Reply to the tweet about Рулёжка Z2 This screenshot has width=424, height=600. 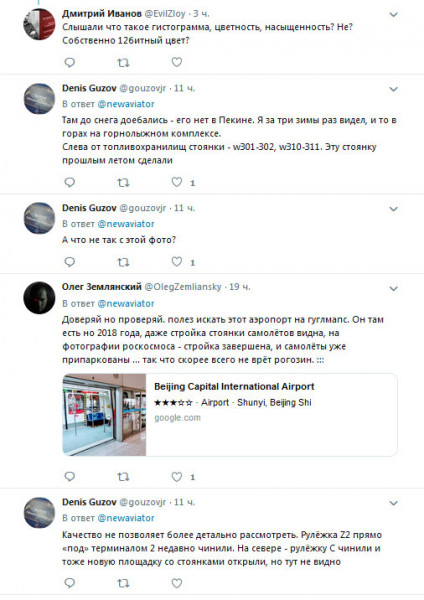click(x=69, y=583)
